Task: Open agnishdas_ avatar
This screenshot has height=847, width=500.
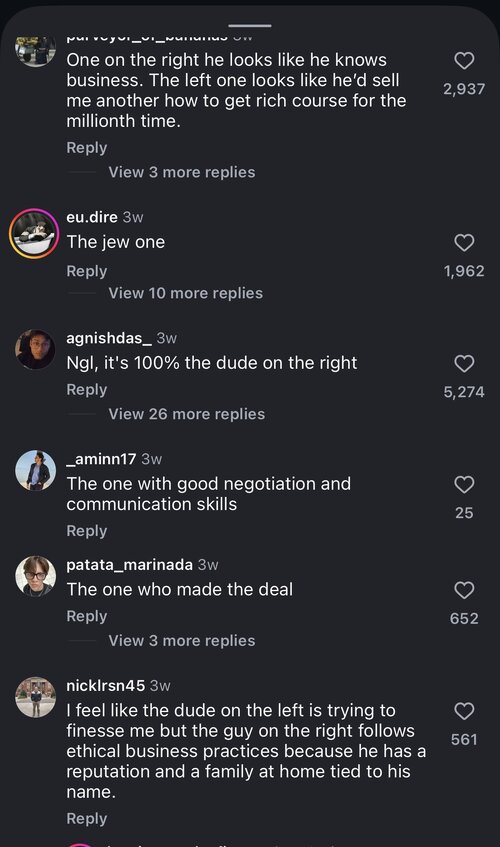Action: 35,349
